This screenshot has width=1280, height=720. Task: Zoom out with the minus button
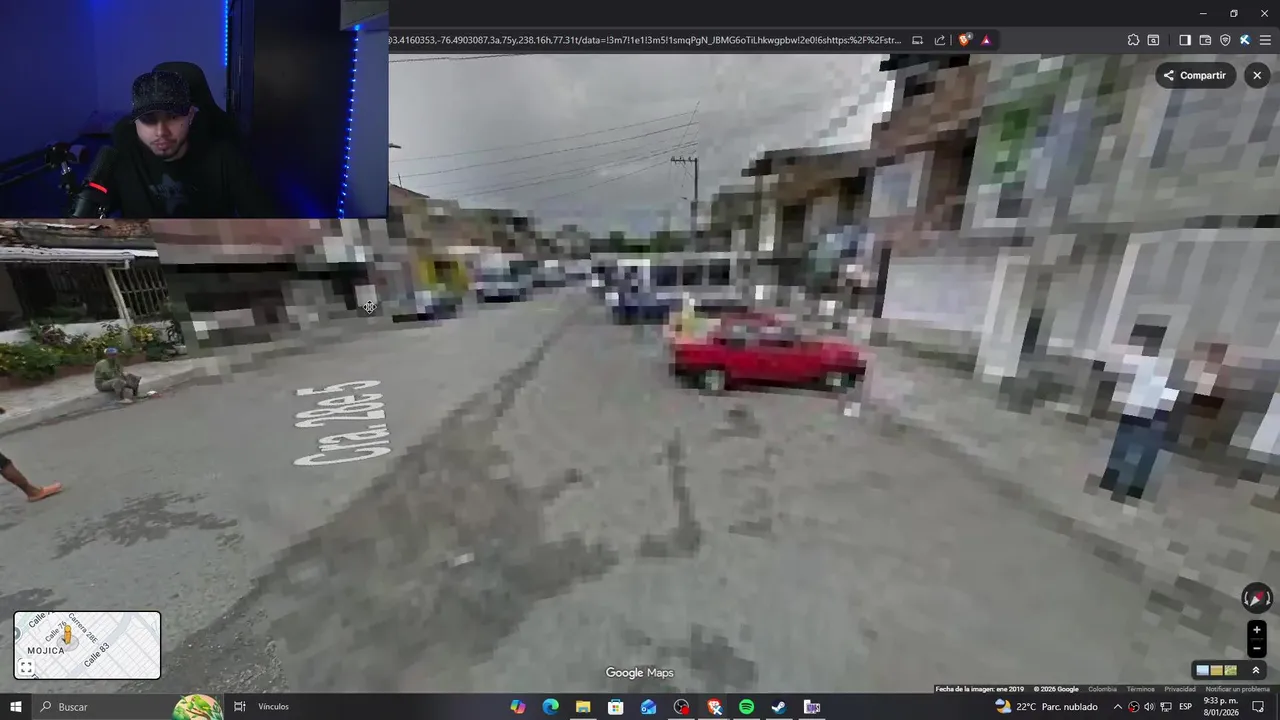point(1257,648)
